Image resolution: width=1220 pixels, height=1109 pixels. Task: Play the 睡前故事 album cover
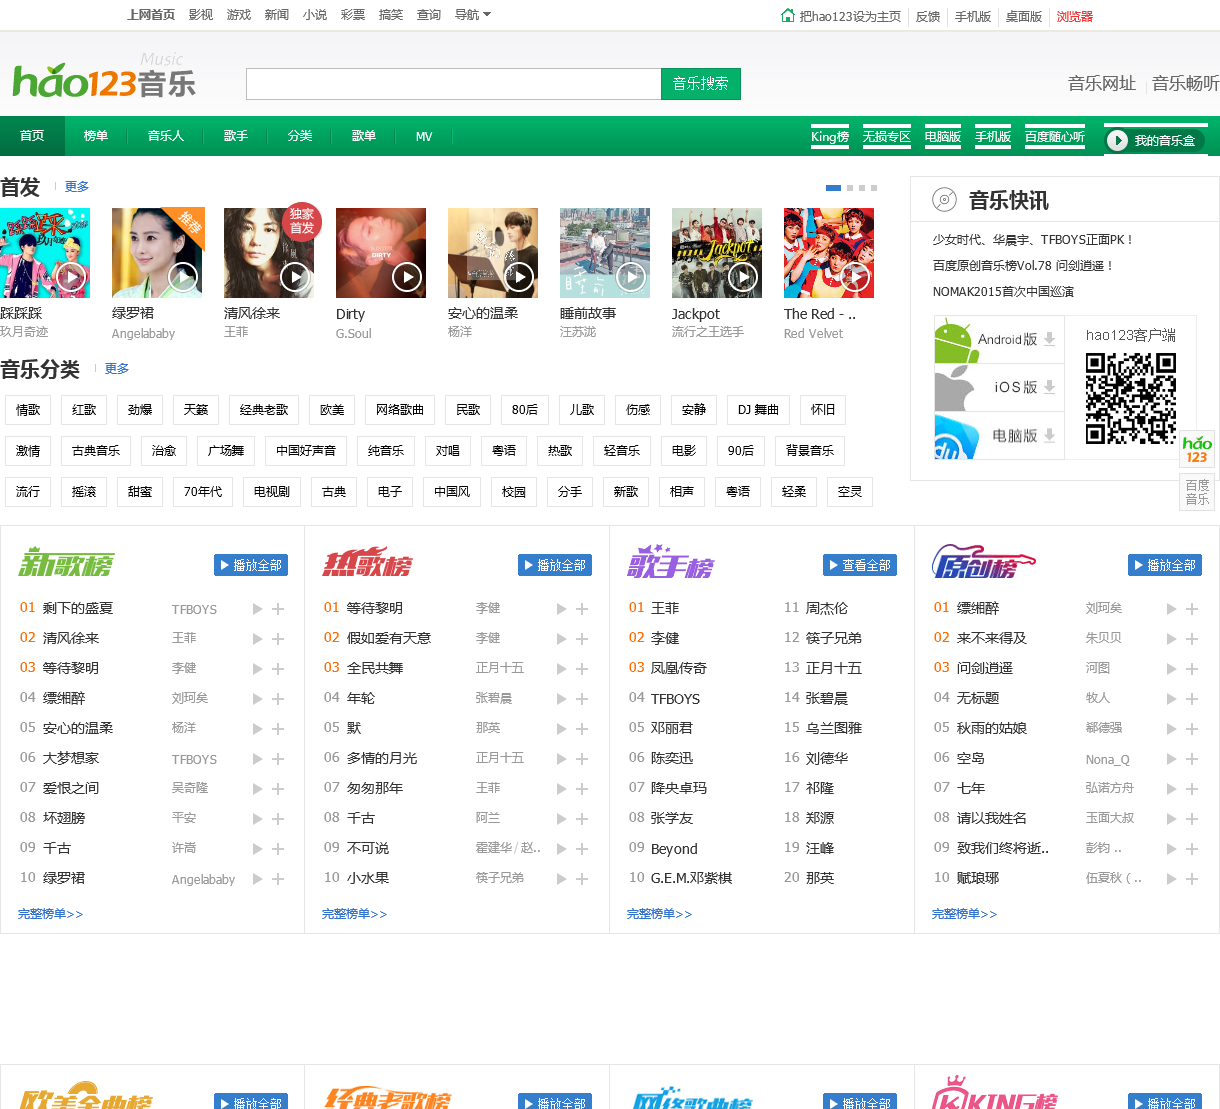point(631,276)
